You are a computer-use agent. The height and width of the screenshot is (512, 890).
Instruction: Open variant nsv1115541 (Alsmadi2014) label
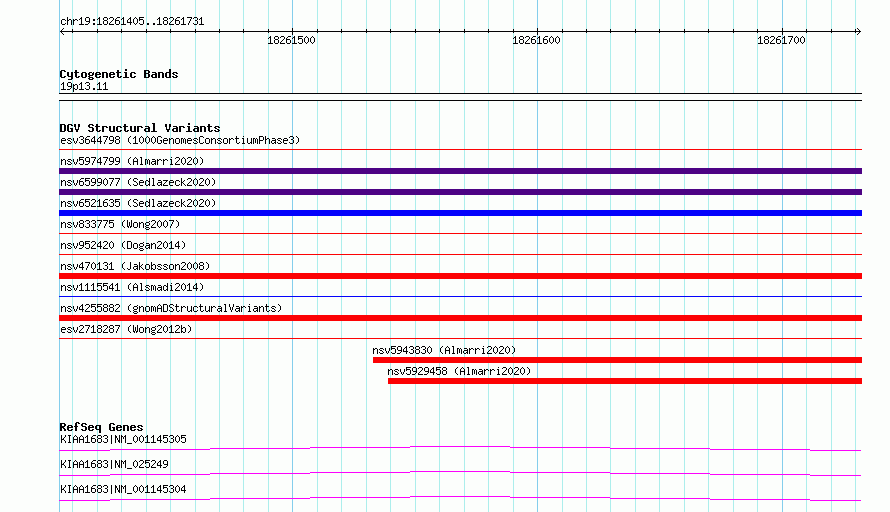(132, 287)
